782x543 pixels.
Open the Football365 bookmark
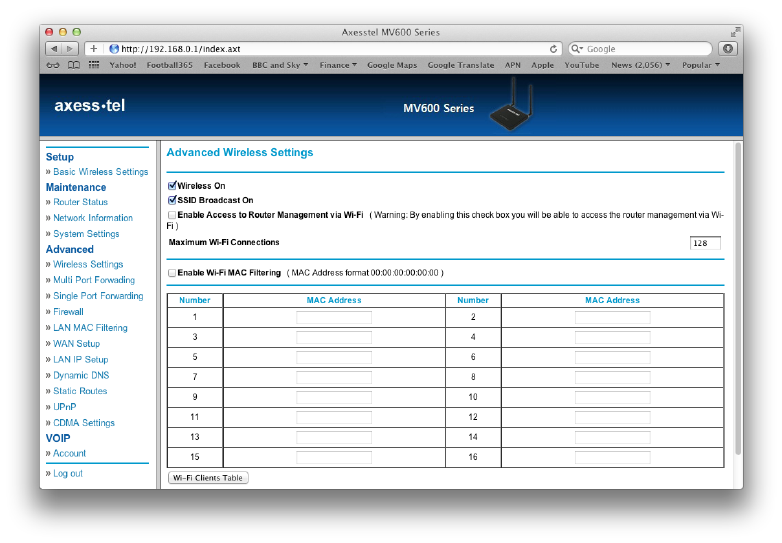(170, 65)
